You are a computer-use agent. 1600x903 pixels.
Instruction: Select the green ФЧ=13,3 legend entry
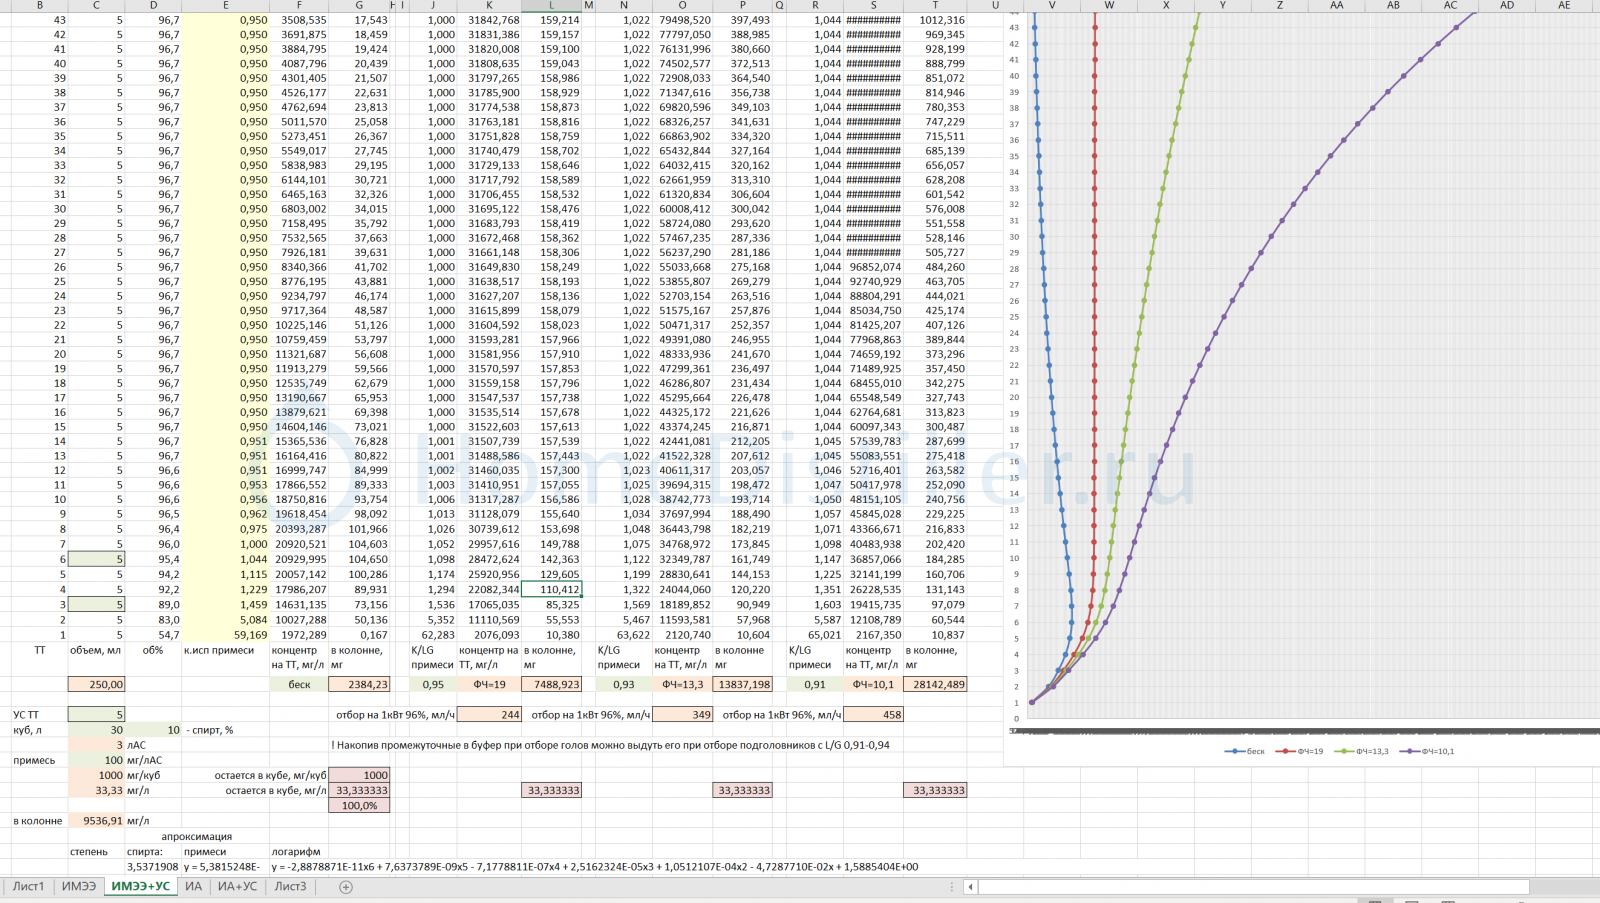click(x=1369, y=751)
